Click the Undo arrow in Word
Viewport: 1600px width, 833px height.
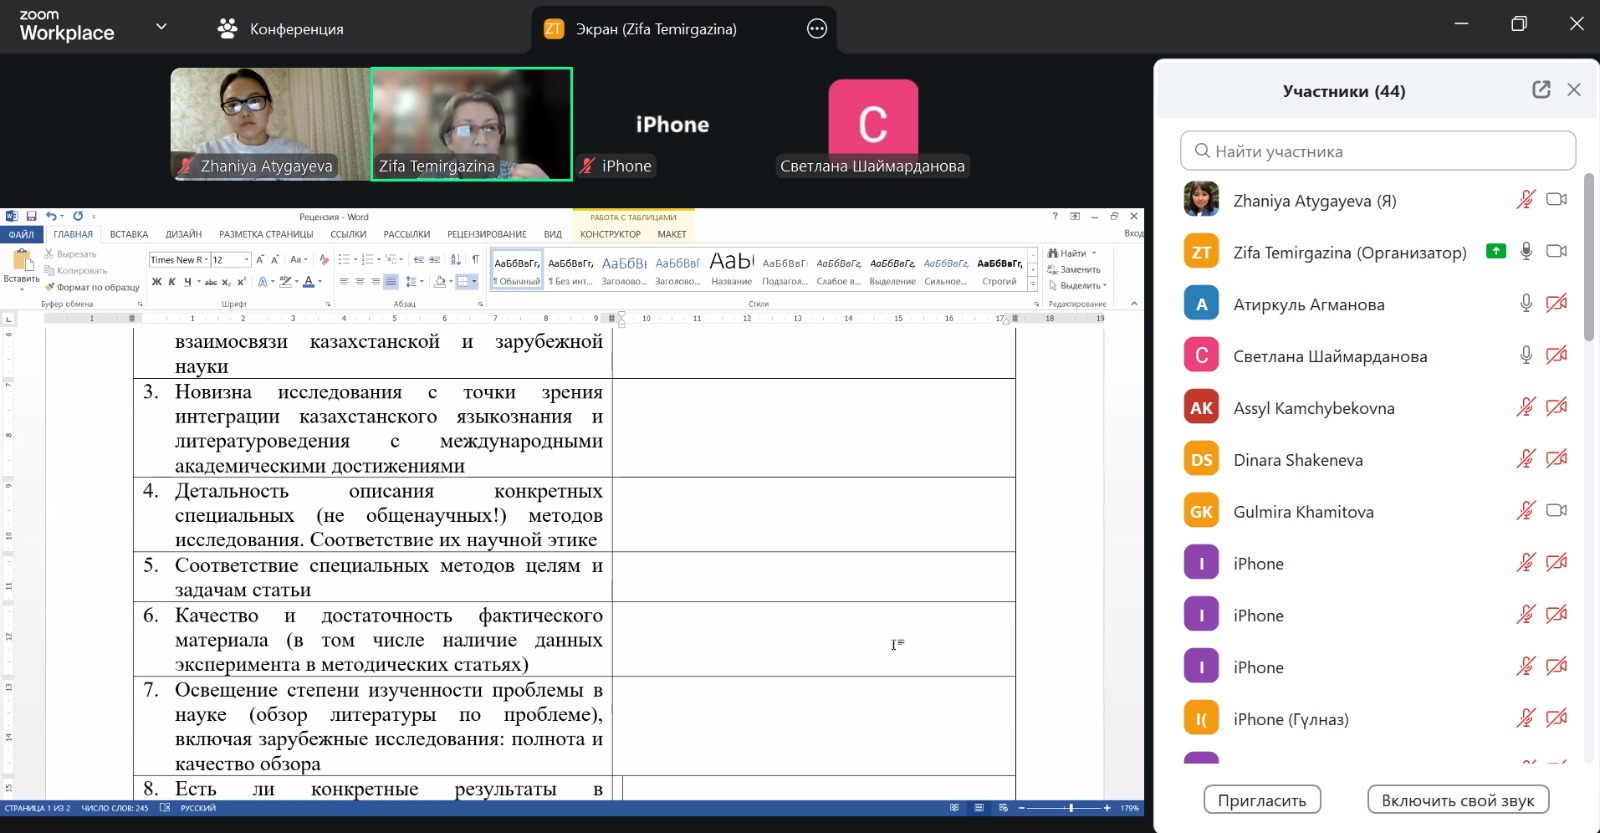click(51, 216)
